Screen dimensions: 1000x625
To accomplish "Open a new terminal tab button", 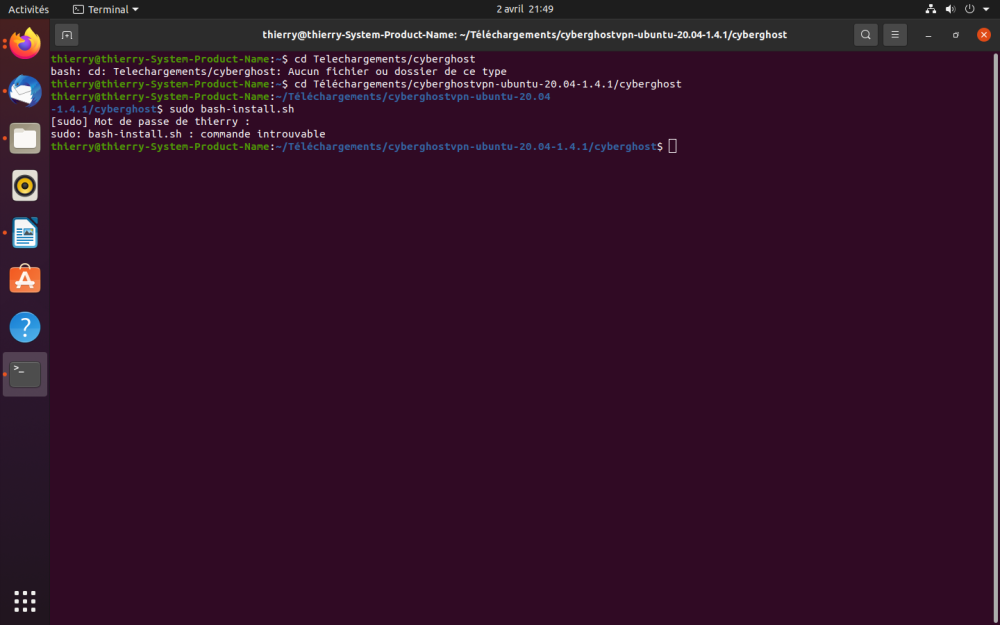I will (67, 35).
